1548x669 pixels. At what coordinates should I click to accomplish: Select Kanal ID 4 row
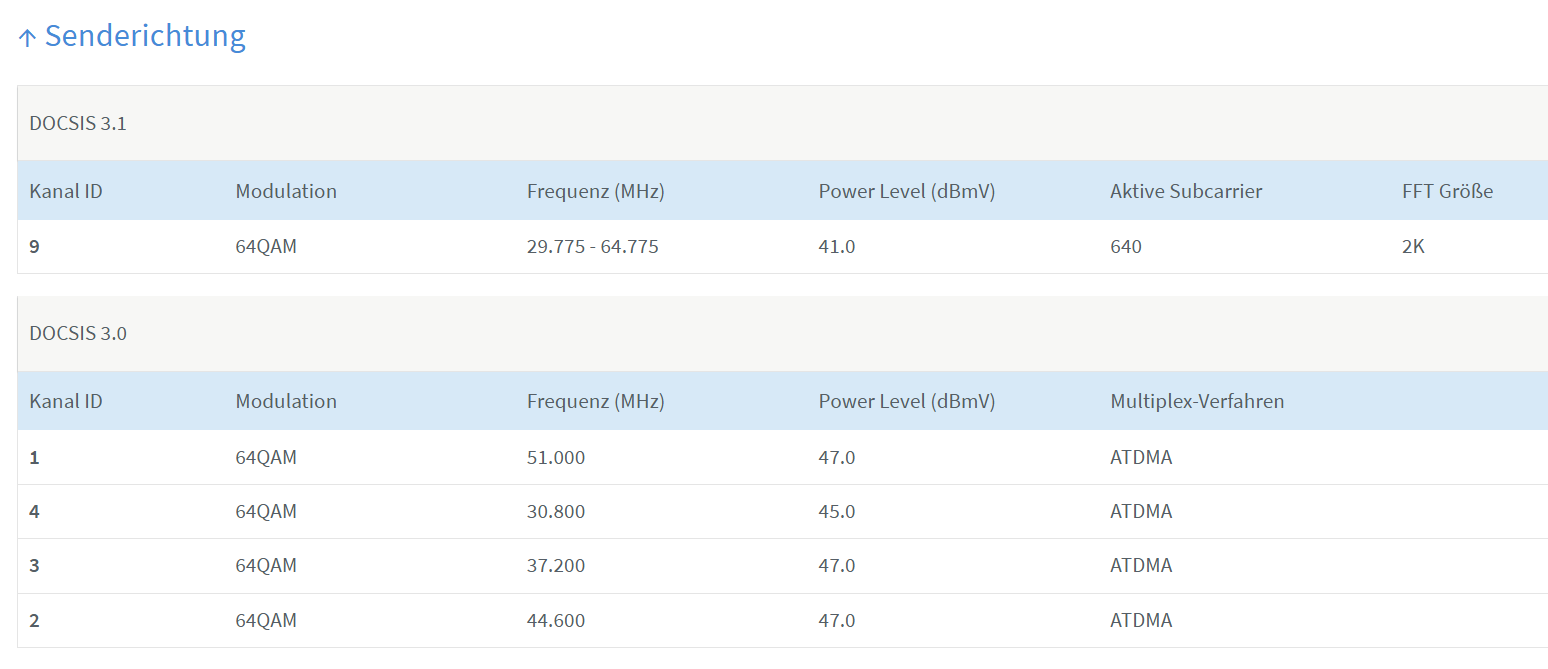(783, 512)
